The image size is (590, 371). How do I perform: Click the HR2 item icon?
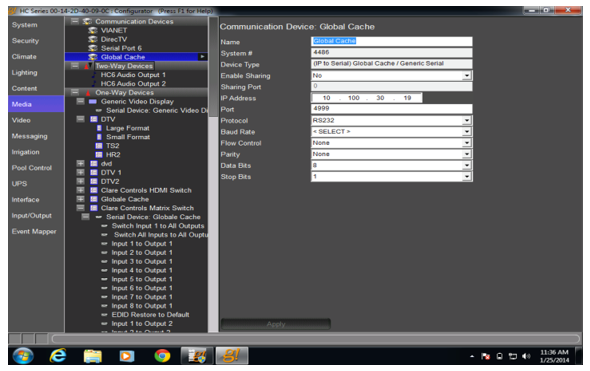[99, 155]
